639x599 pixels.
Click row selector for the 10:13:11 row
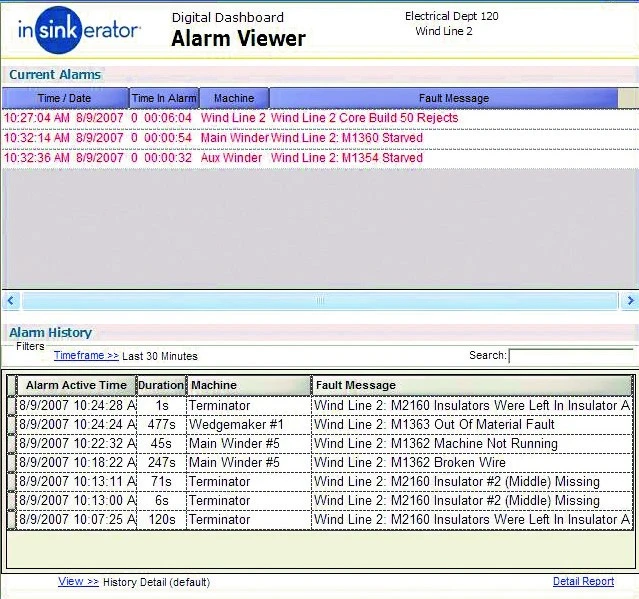(12, 482)
